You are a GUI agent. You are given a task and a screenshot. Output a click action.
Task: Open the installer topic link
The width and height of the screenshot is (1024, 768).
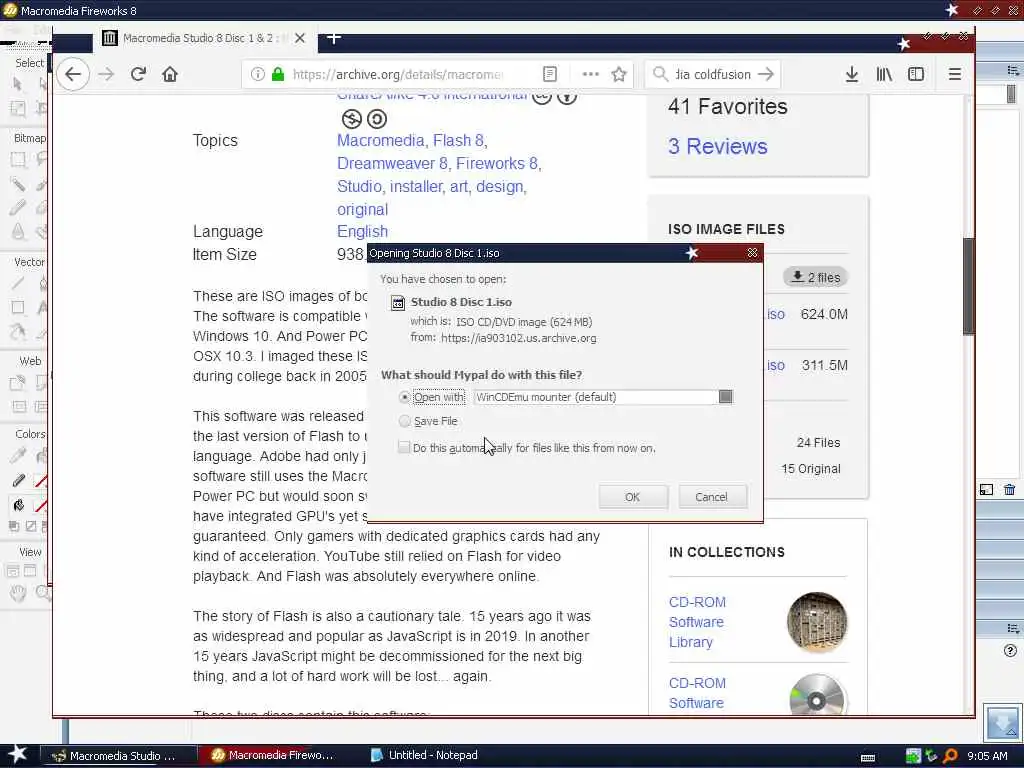416,187
